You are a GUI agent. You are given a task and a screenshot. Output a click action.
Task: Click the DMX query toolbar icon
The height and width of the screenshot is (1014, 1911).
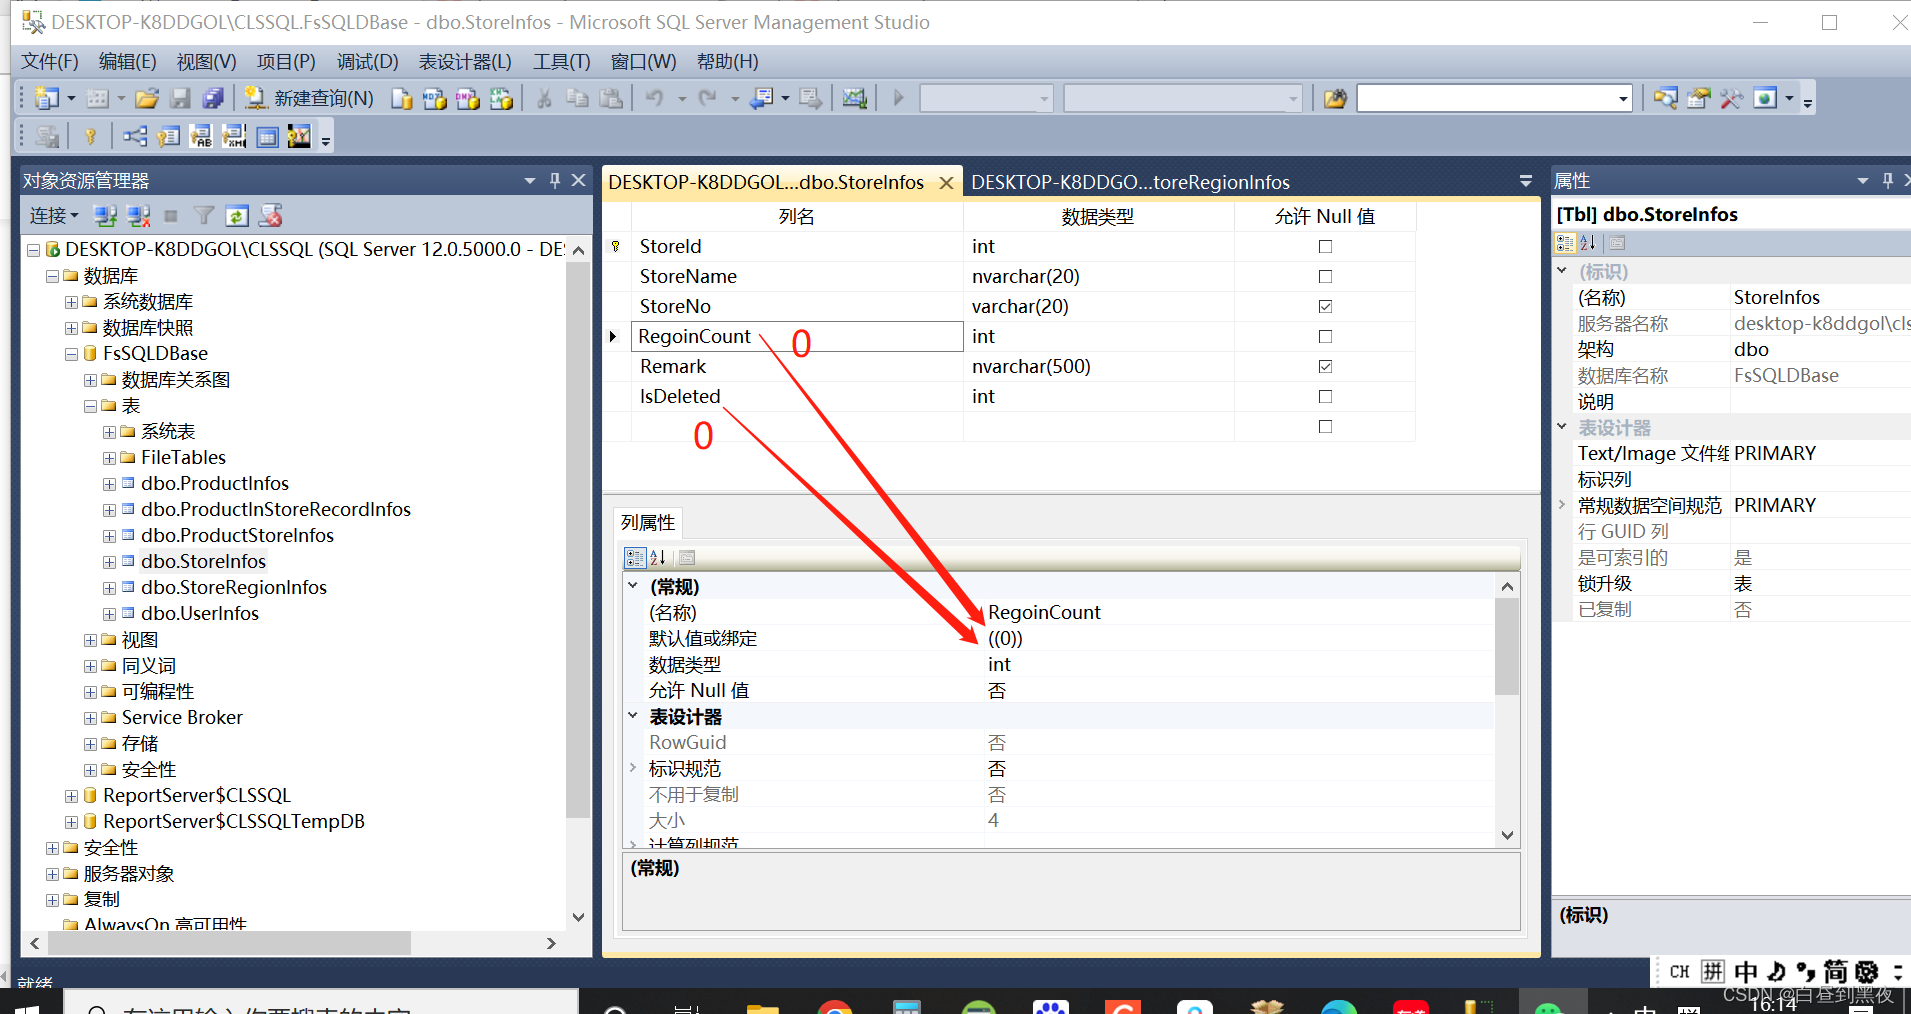[468, 98]
